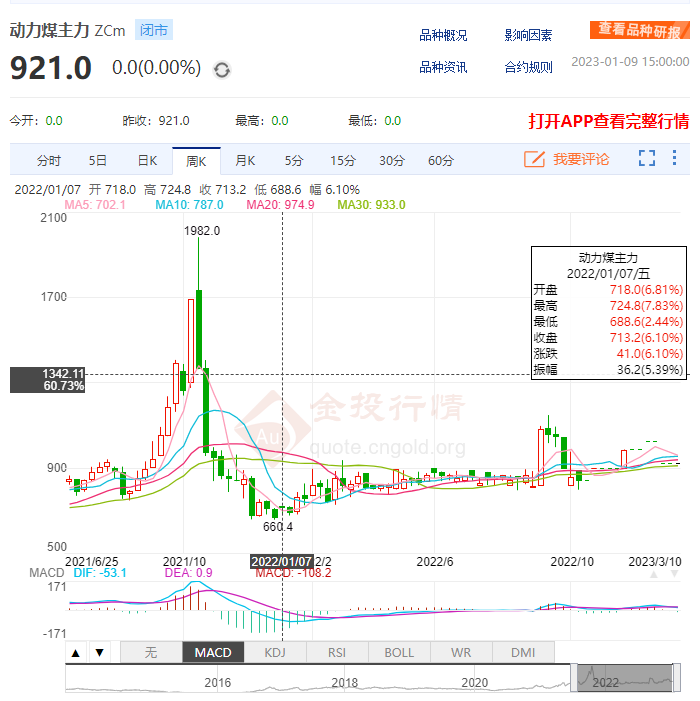700x701 pixels.
Task: Click the 闭市 market status badge
Action: click(x=154, y=30)
